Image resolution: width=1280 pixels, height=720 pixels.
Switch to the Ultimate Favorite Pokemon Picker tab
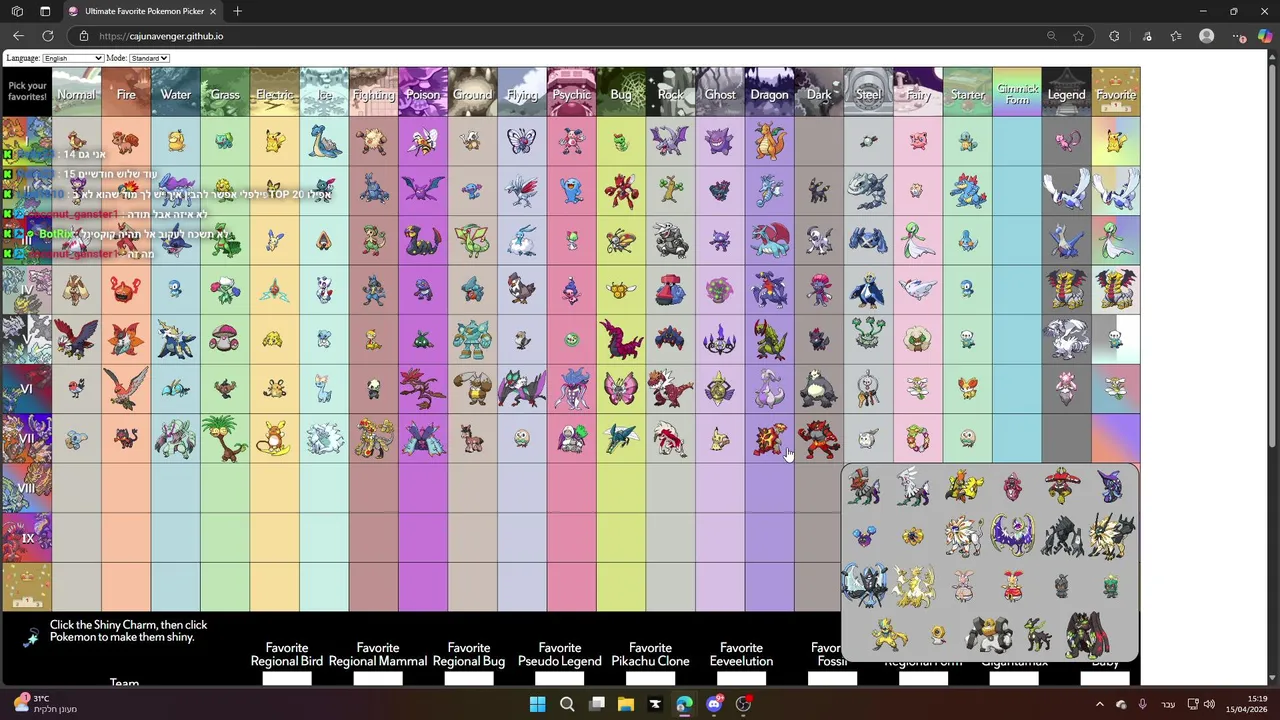[x=142, y=11]
